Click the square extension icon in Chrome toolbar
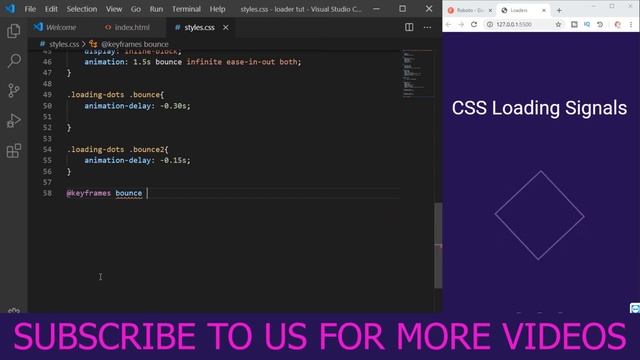 tap(574, 24)
